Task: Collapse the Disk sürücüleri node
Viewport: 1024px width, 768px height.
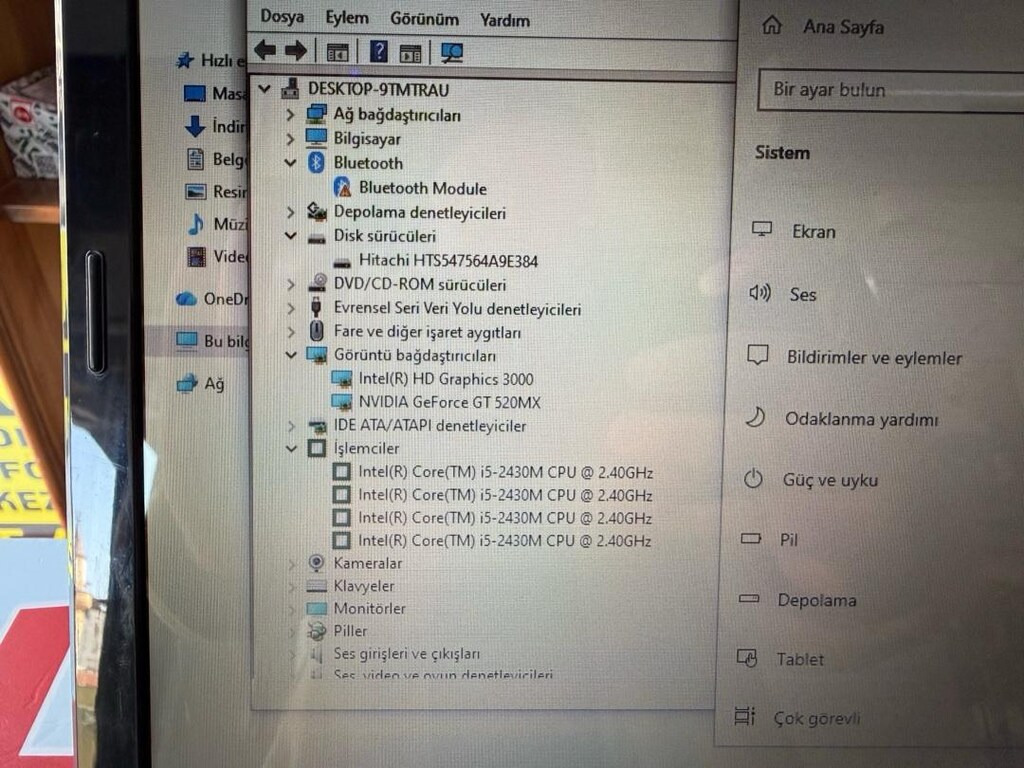Action: [291, 236]
